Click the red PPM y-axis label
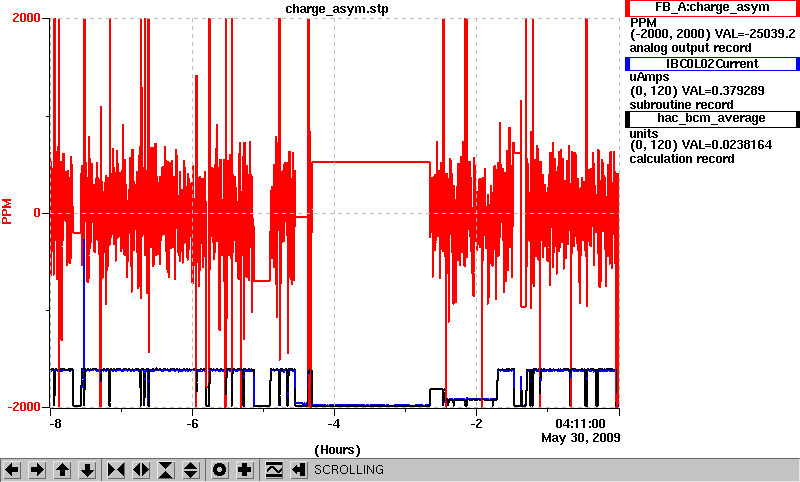 coord(7,212)
